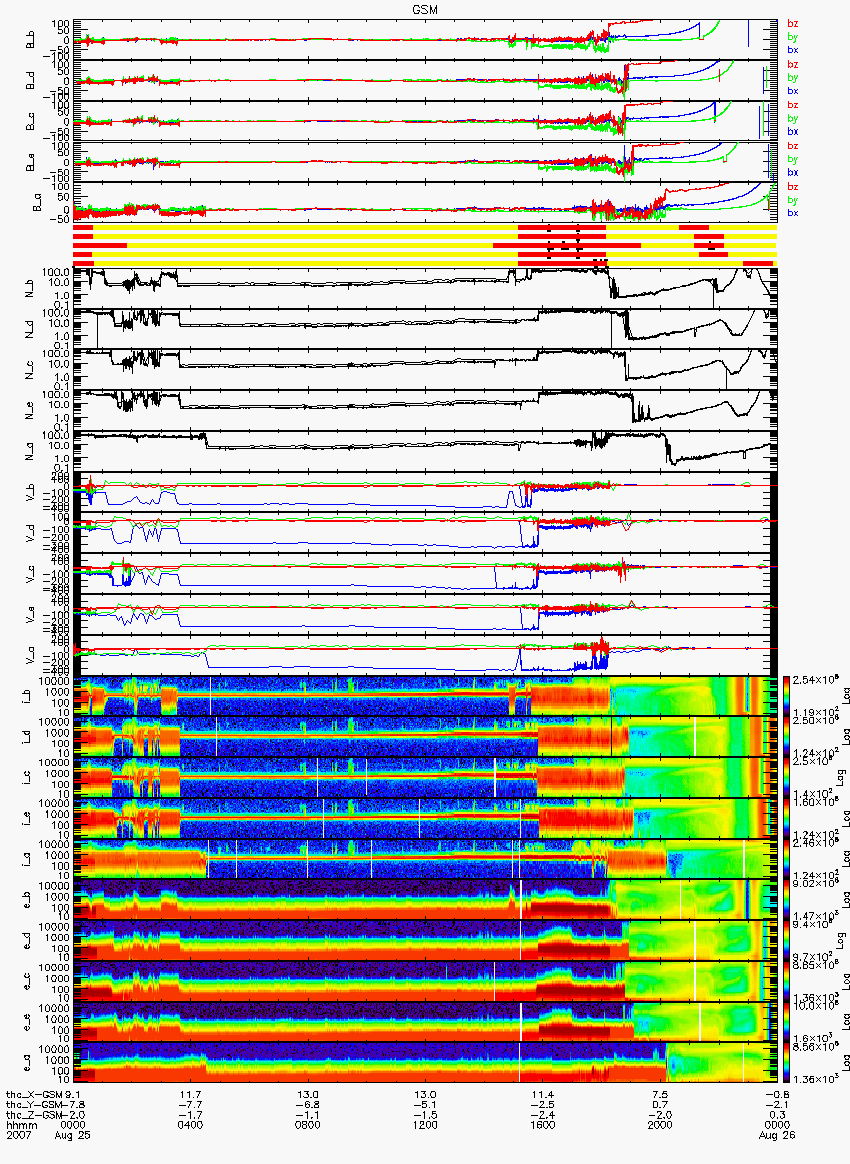This screenshot has width=850, height=1164.
Task: Click the 2007 year label
Action: pyautogui.click(x=18, y=1134)
